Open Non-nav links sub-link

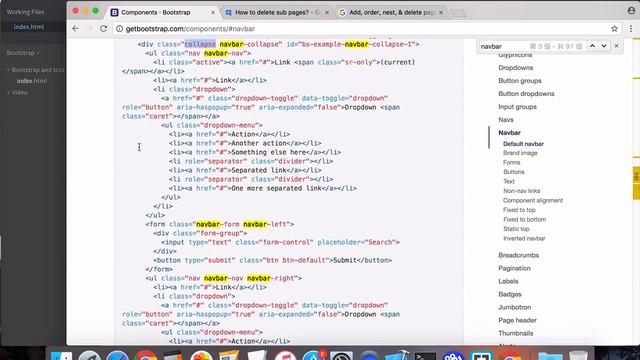pos(521,191)
